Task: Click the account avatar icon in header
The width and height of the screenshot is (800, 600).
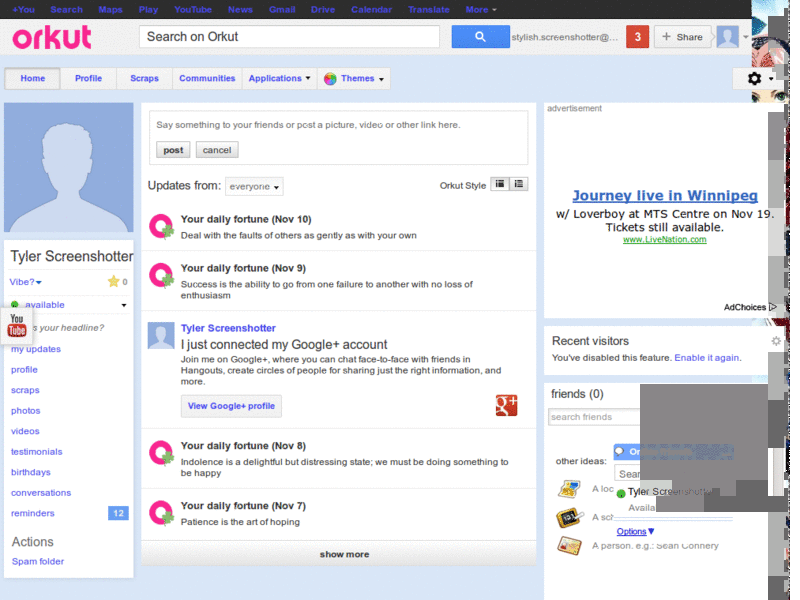Action: click(727, 37)
